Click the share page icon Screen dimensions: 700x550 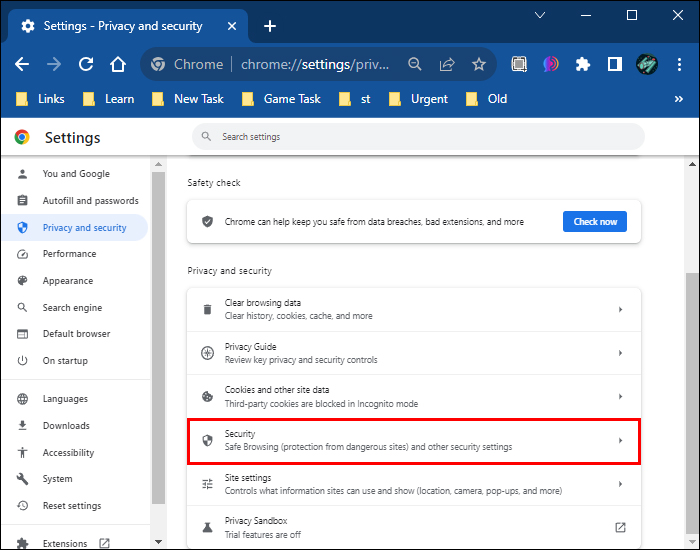click(447, 64)
